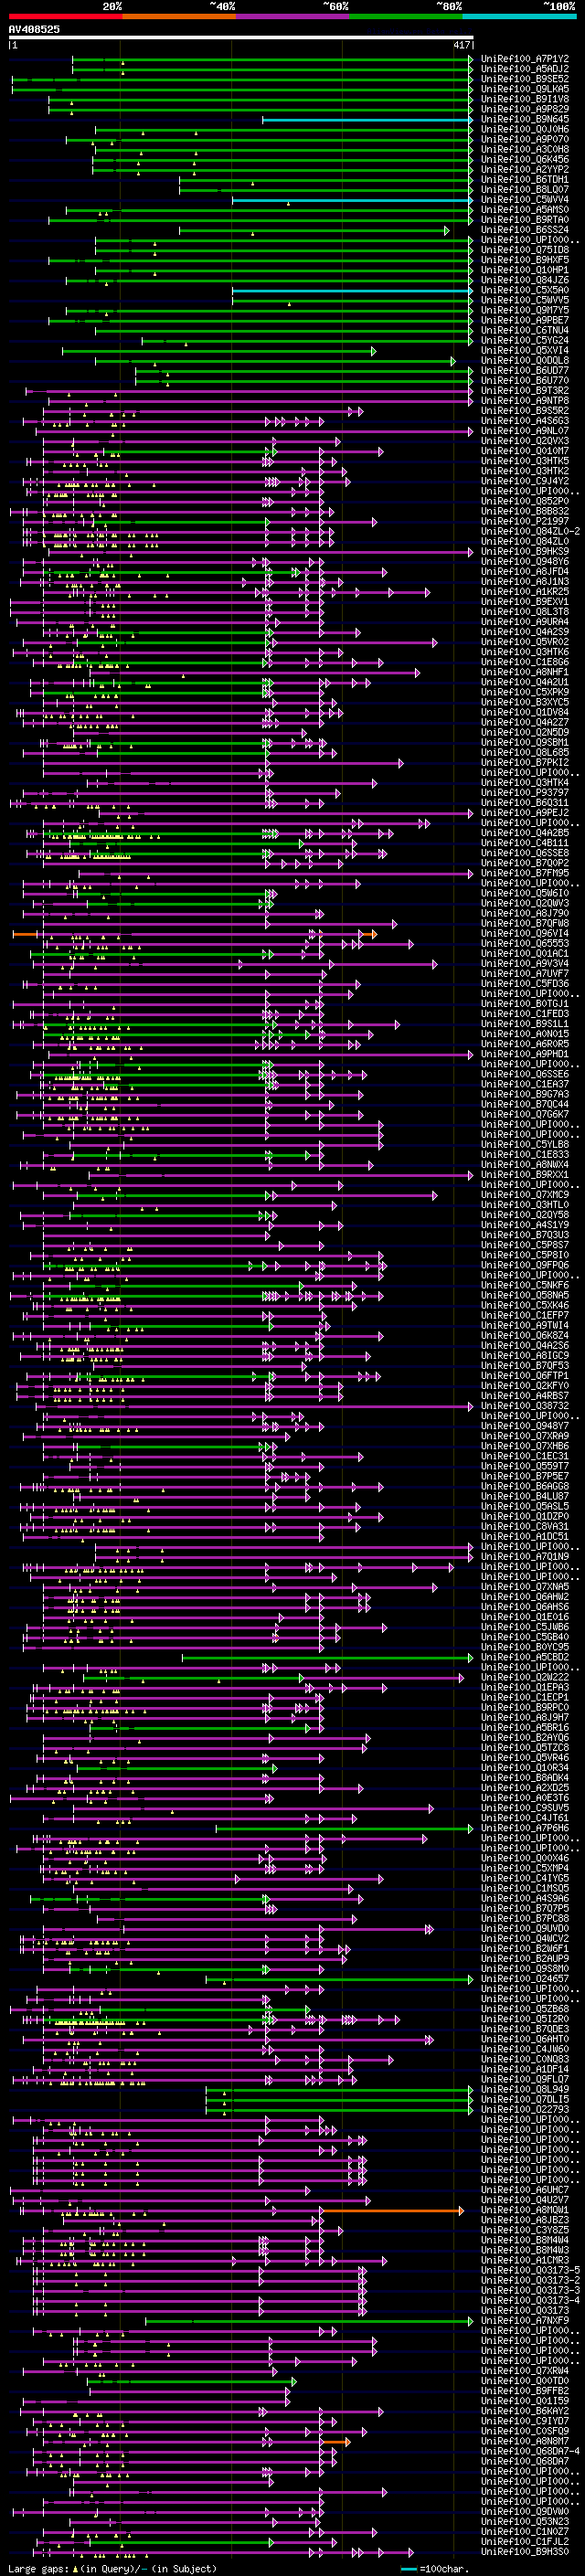Click label UniRef100_Q6K456
Screen dimensions: 585x2576
[x=525, y=159]
